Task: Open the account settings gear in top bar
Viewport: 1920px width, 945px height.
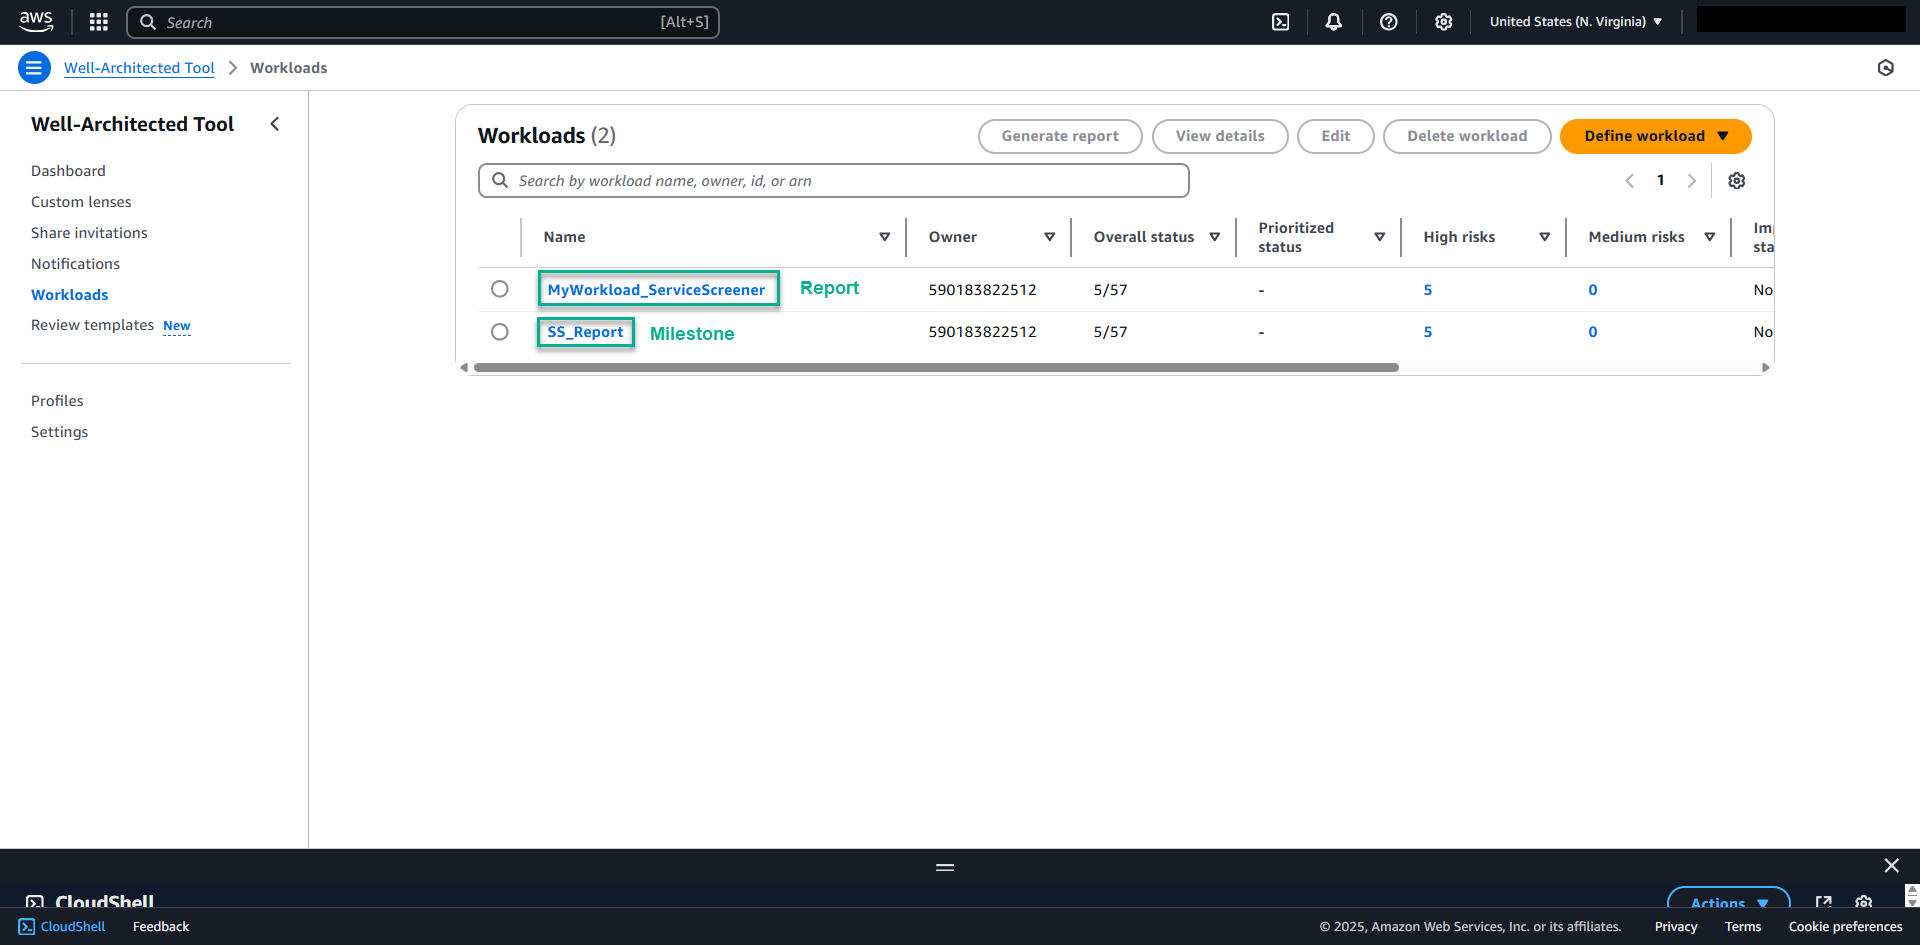Action: pyautogui.click(x=1443, y=21)
